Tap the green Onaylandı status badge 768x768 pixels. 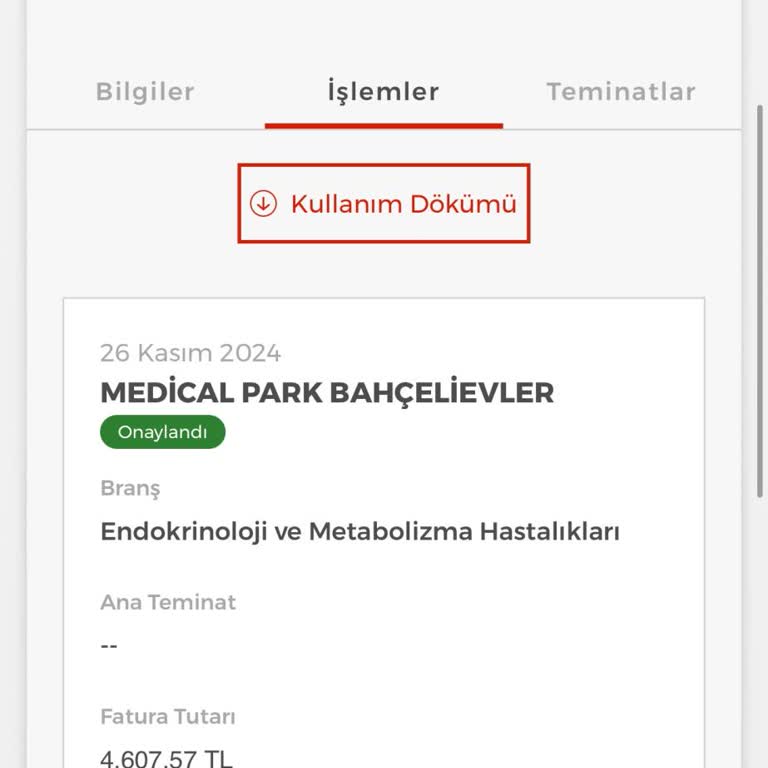163,432
